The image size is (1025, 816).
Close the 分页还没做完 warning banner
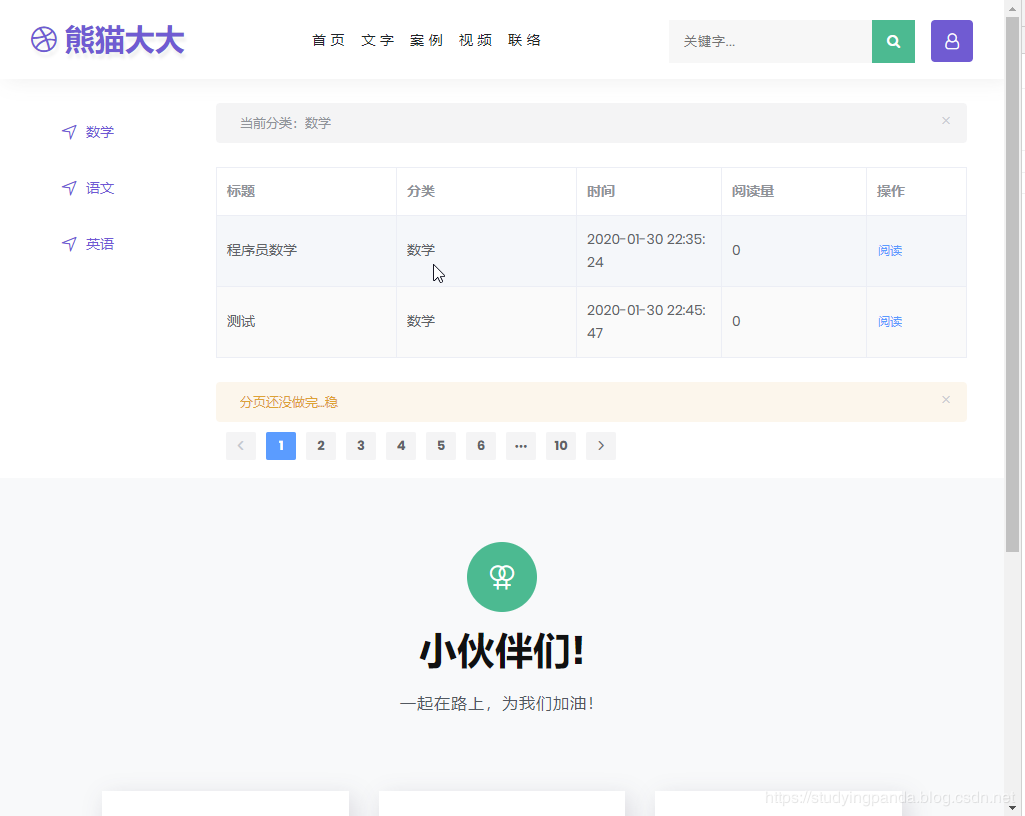pyautogui.click(x=945, y=399)
